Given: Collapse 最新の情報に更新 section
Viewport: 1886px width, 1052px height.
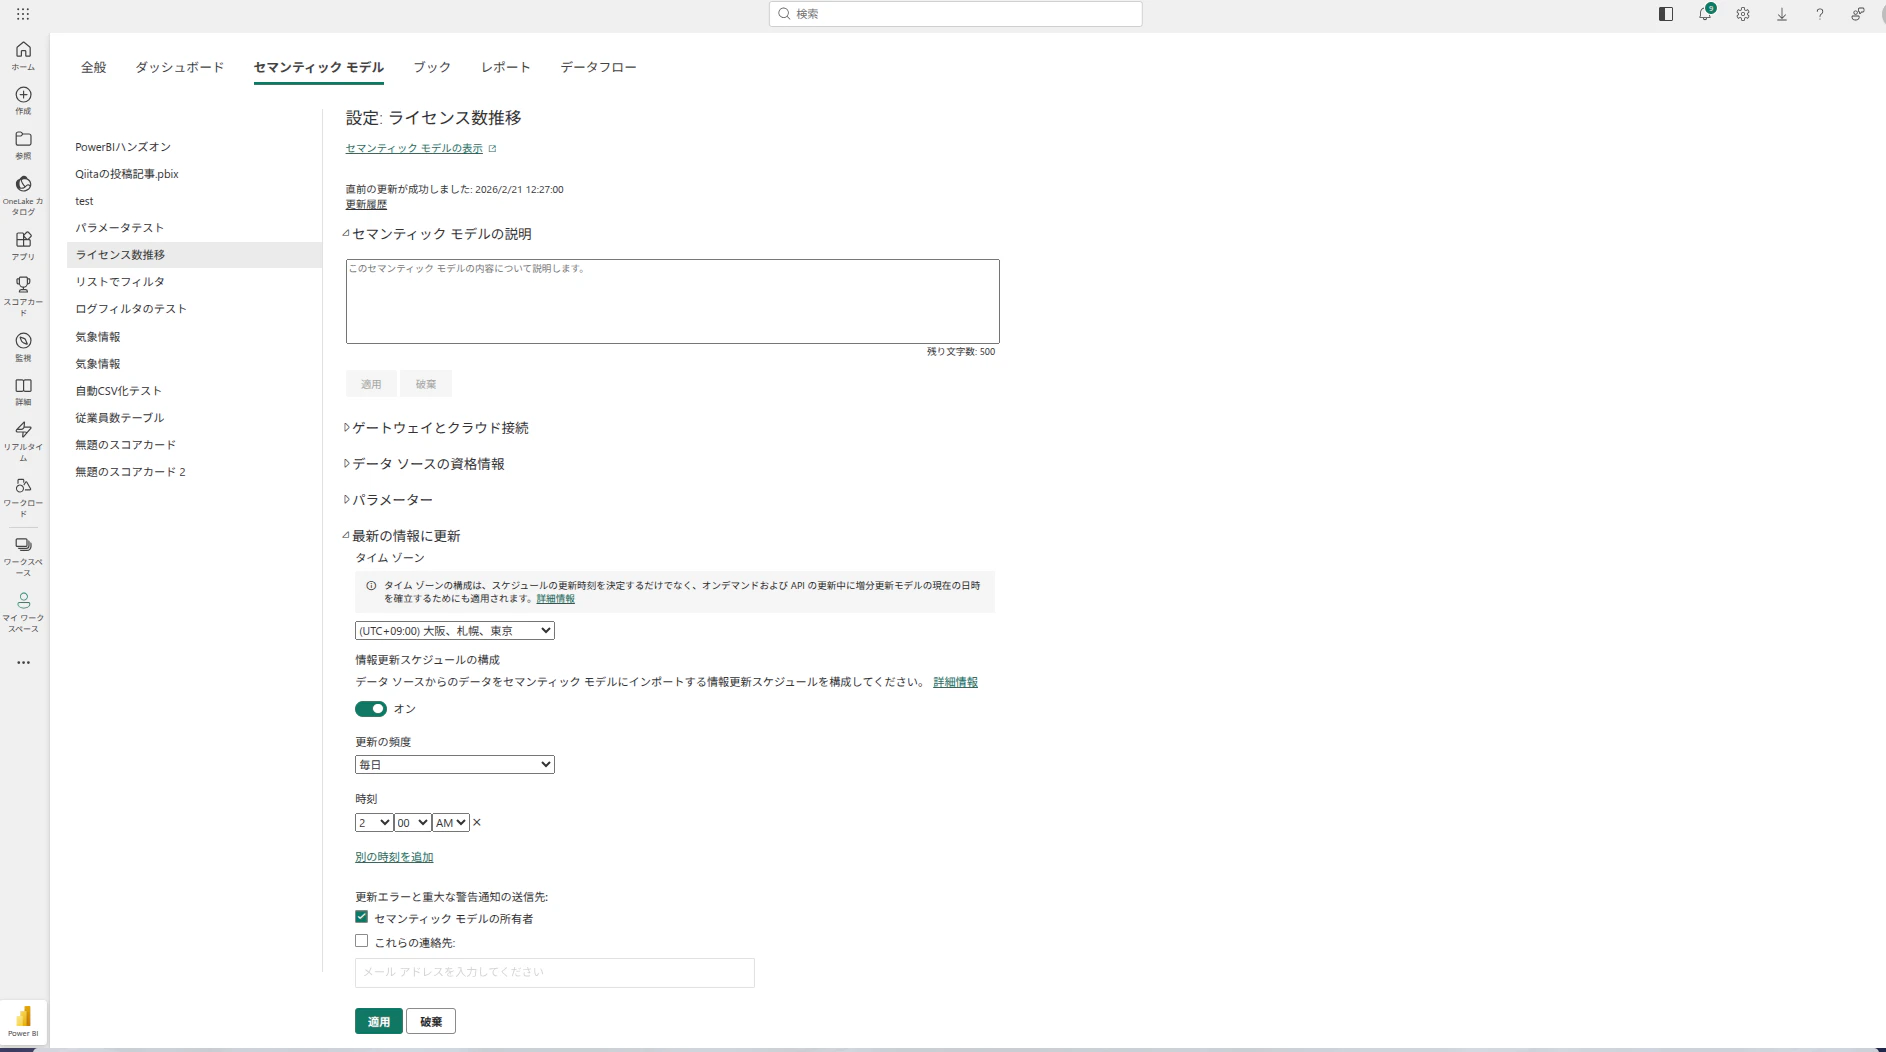Looking at the screenshot, I should (x=402, y=536).
